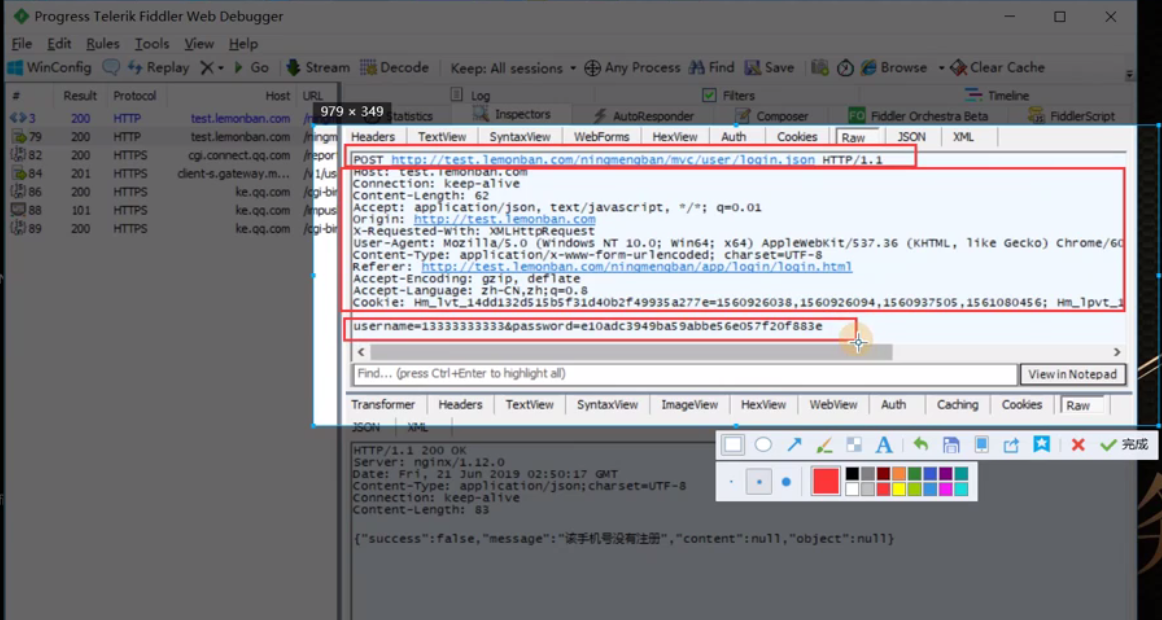Open the Referer login.html link
The height and width of the screenshot is (620, 1162).
point(637,267)
